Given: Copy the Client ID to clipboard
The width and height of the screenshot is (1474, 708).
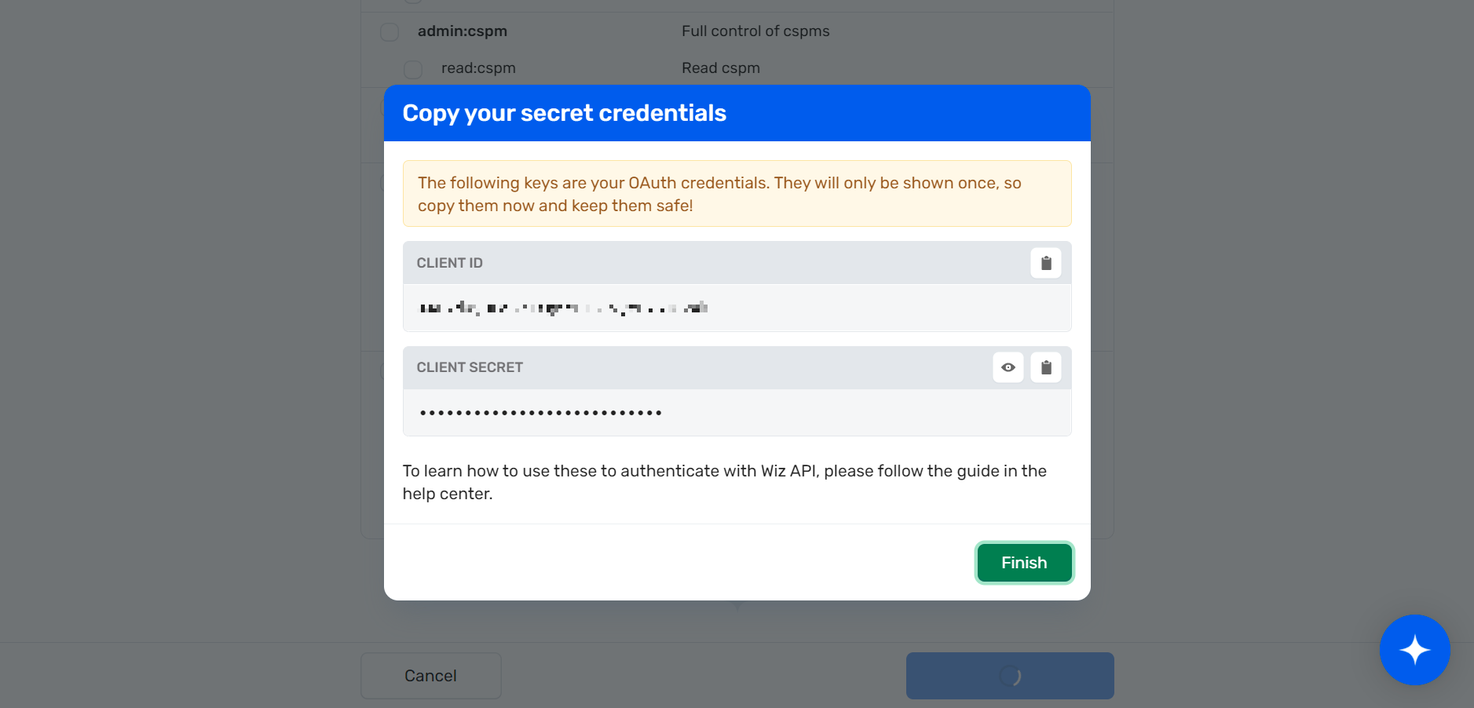Looking at the screenshot, I should click(x=1046, y=263).
